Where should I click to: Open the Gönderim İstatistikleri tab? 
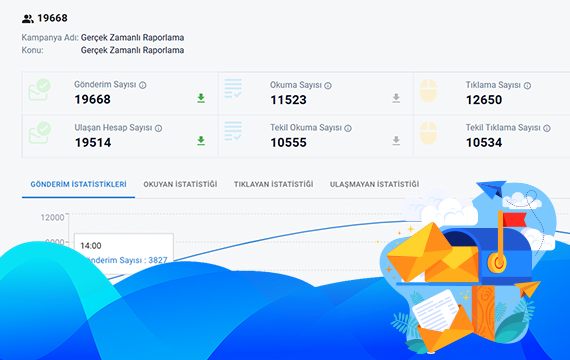pyautogui.click(x=79, y=184)
